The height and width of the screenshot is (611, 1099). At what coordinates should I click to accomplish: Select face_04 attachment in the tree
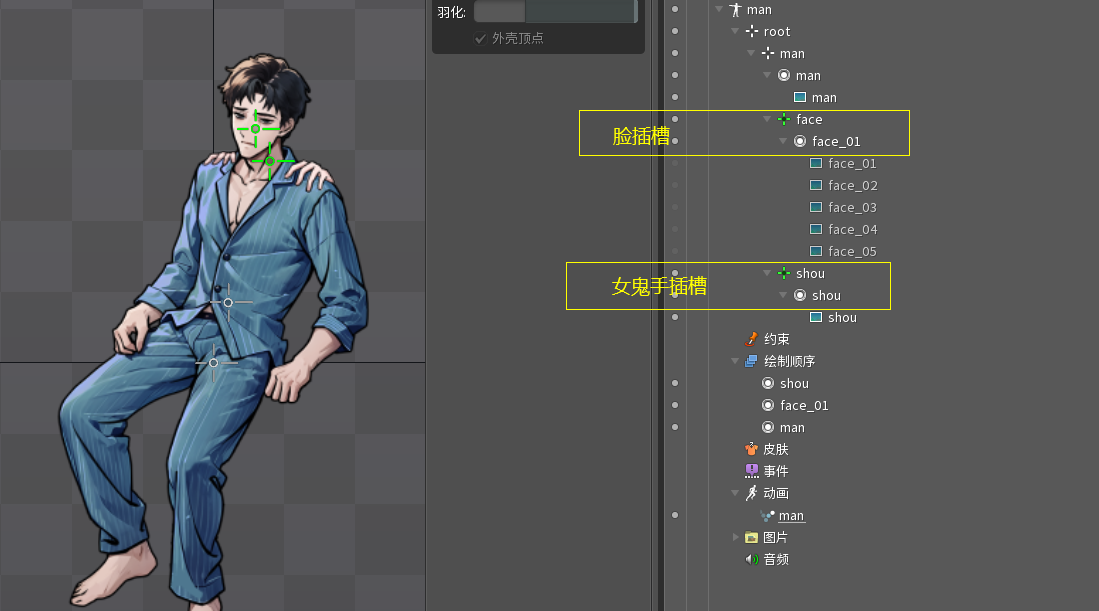852,230
